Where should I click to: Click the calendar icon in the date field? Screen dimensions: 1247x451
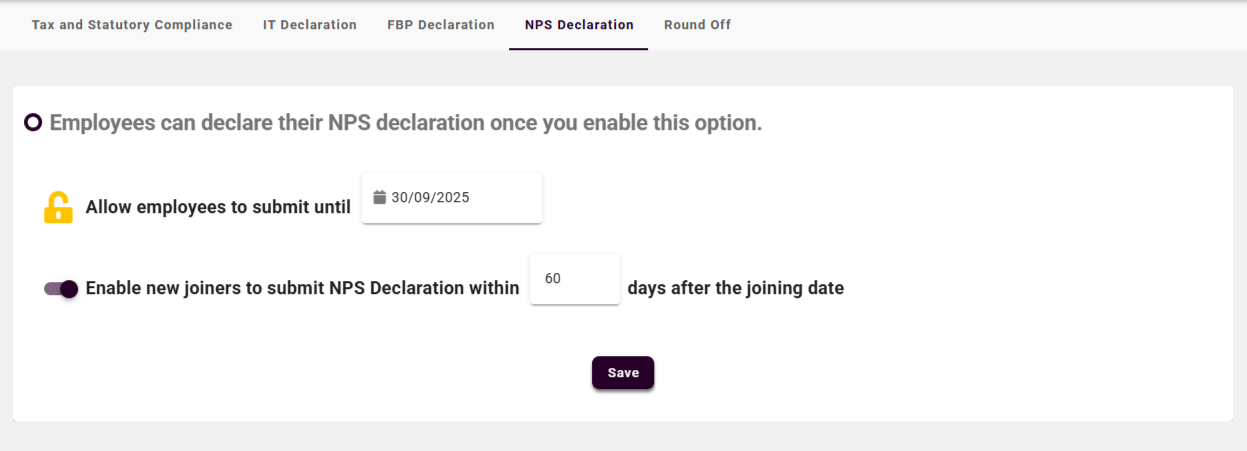[380, 197]
